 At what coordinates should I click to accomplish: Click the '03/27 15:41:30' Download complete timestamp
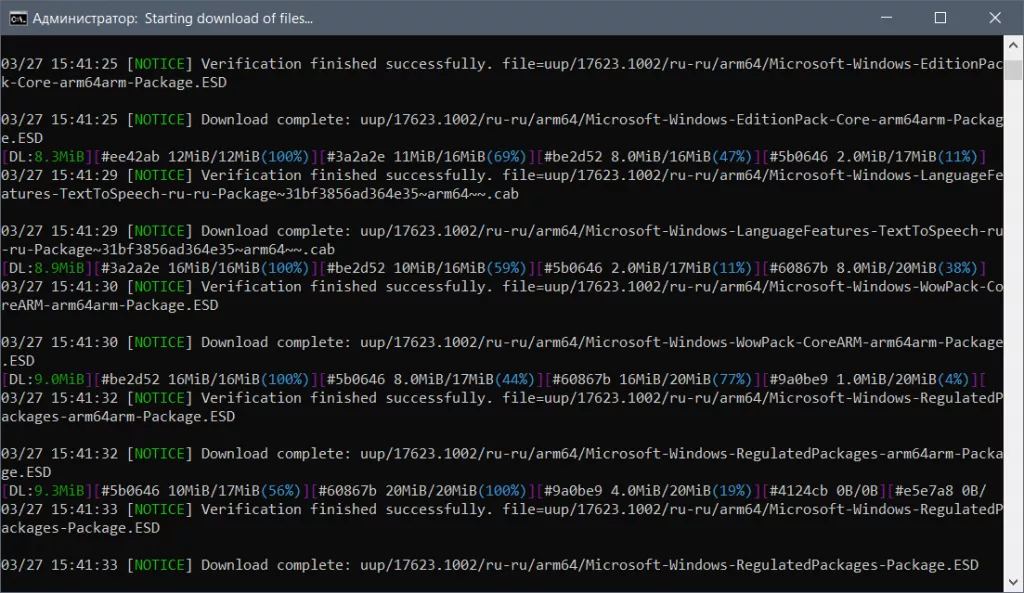pyautogui.click(x=59, y=342)
